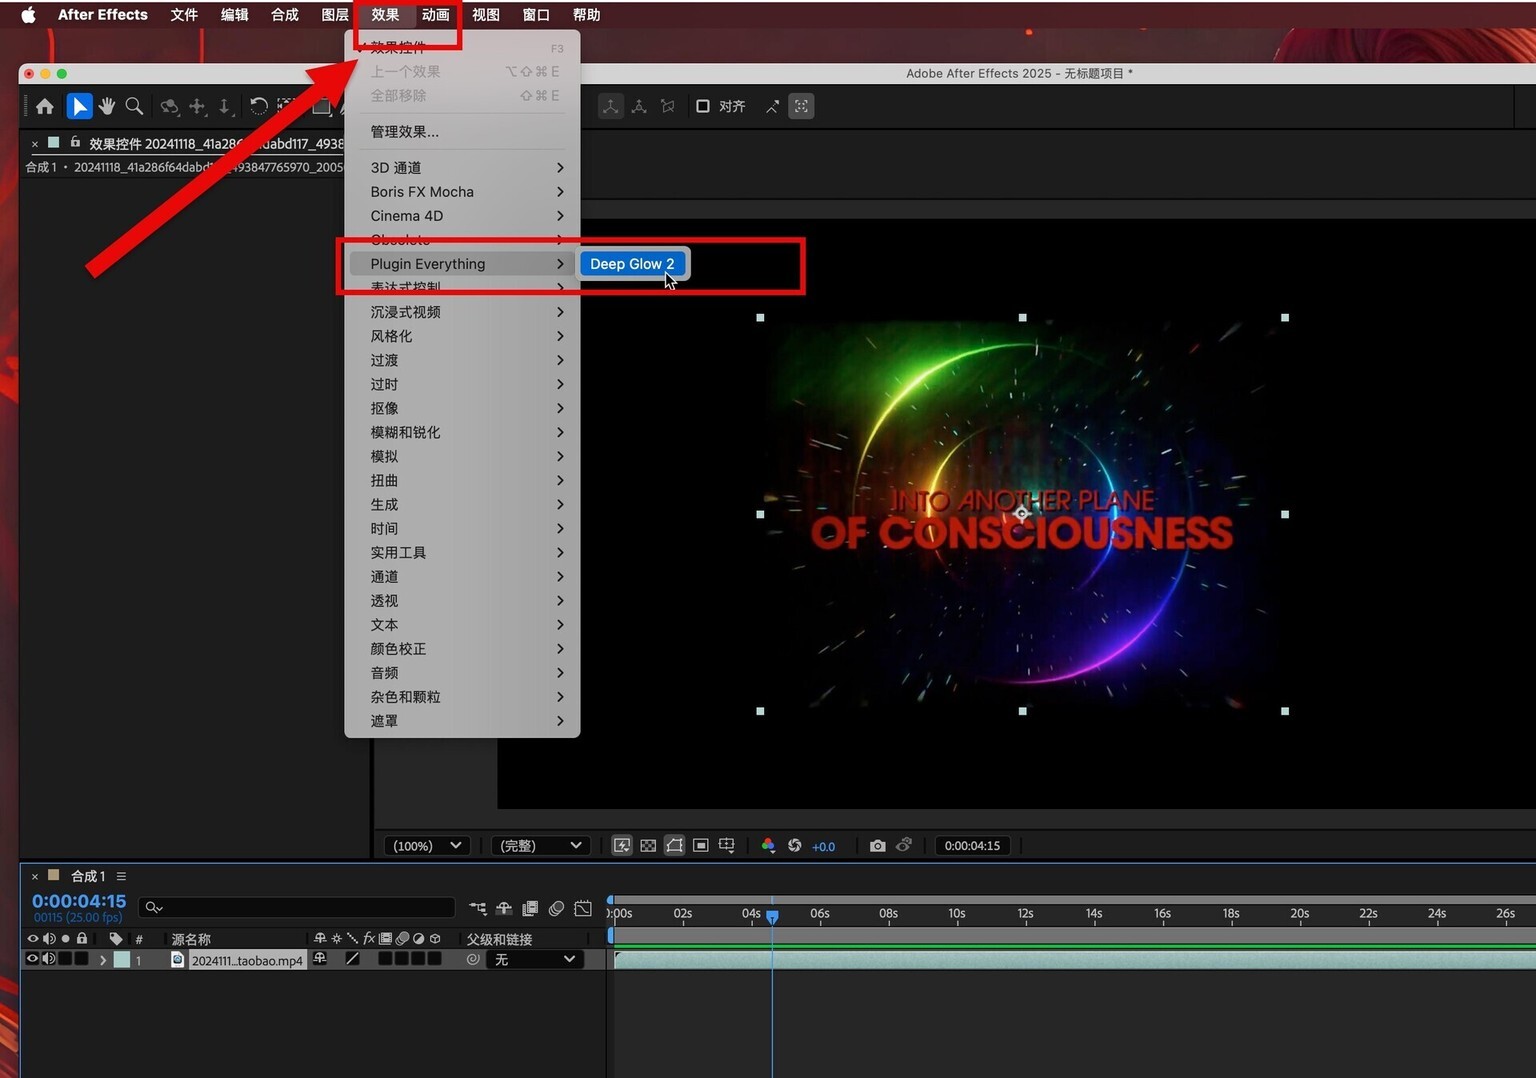
Task: Click the blue current timecode 0:00:04:15
Action: tap(79, 901)
